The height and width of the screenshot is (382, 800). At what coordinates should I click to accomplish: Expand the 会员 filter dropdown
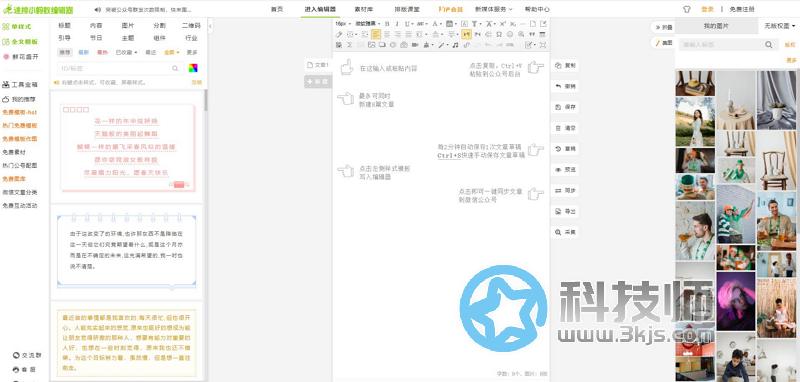click(x=171, y=53)
